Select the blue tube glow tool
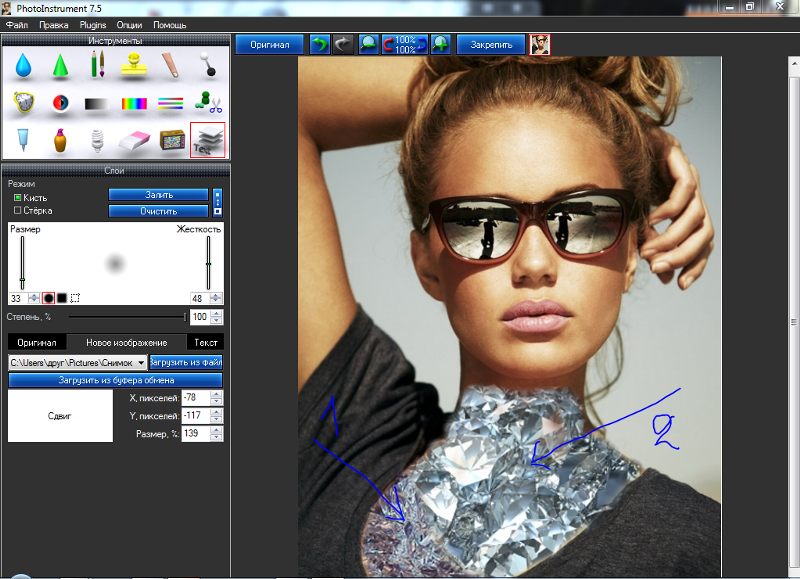Image resolution: width=800 pixels, height=579 pixels. [23, 140]
